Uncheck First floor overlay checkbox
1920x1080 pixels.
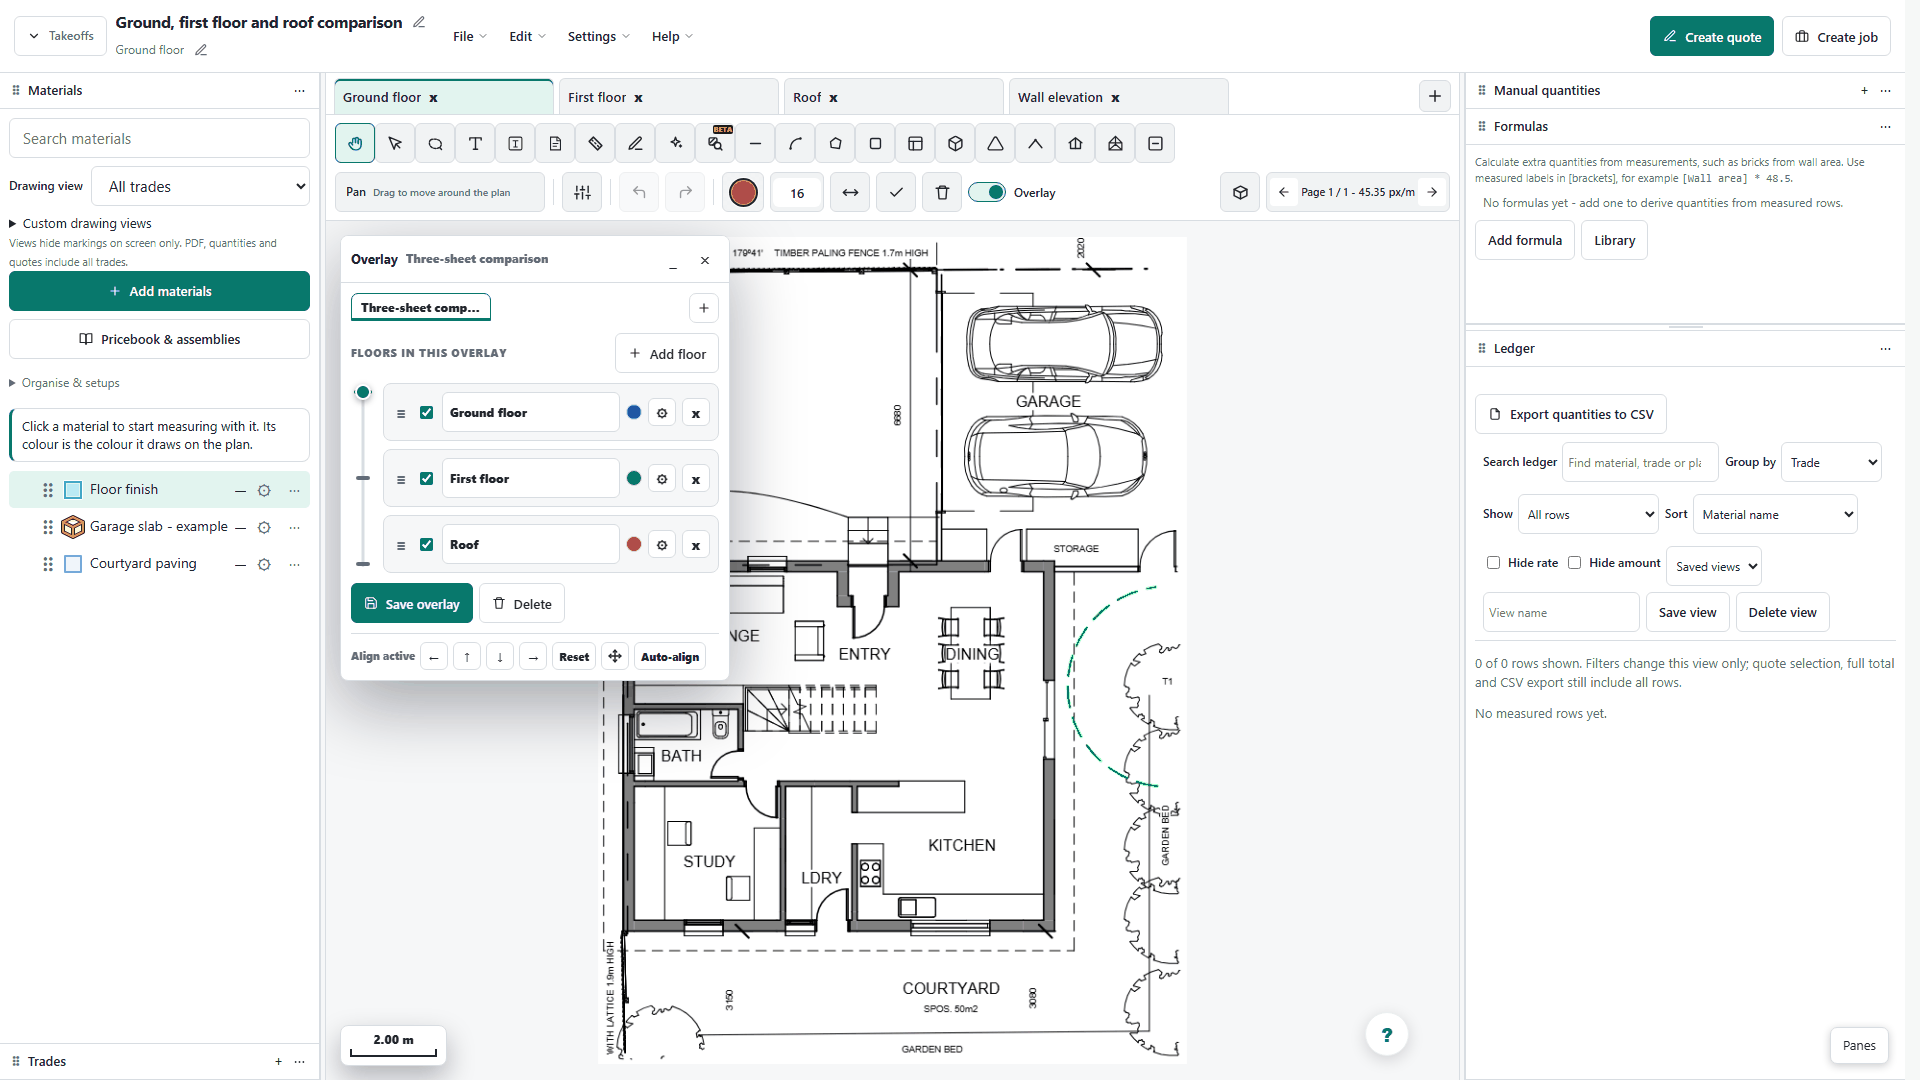point(427,479)
